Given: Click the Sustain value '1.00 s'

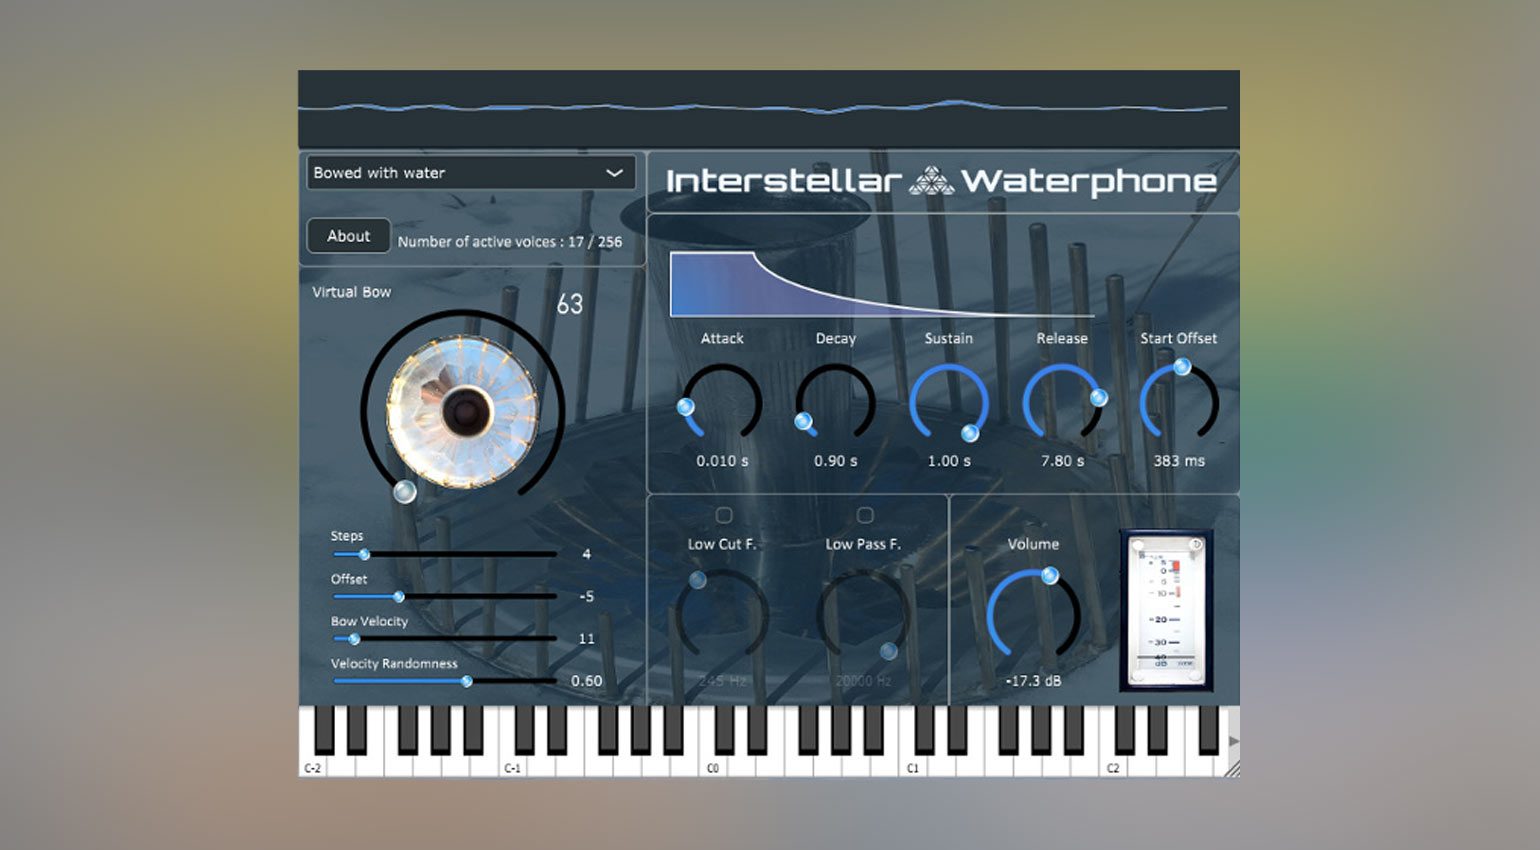Looking at the screenshot, I should click(x=949, y=461).
